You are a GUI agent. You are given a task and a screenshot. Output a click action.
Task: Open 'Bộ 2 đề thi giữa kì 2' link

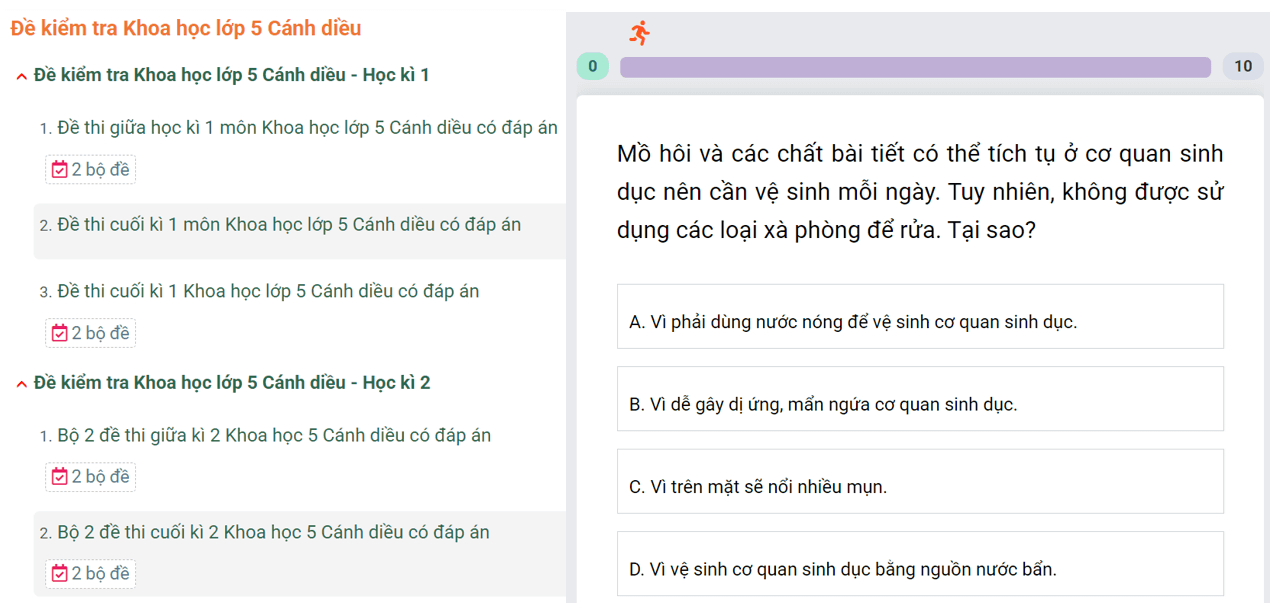point(273,436)
